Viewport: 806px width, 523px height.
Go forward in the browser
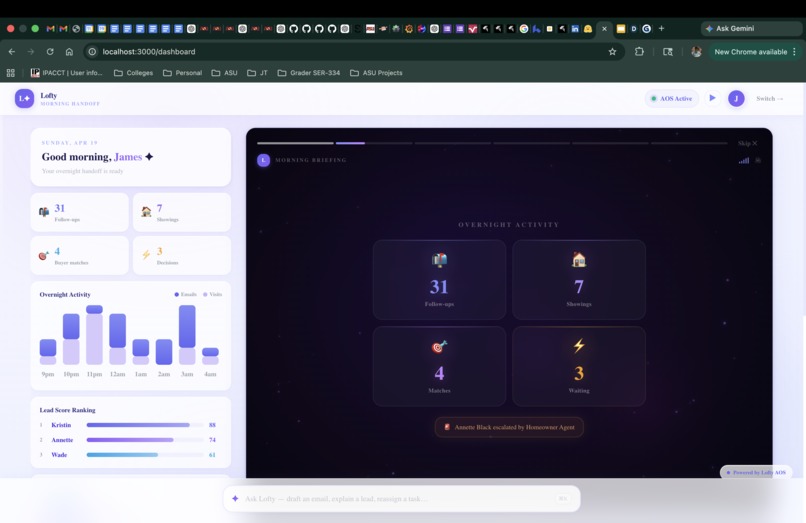click(x=30, y=51)
